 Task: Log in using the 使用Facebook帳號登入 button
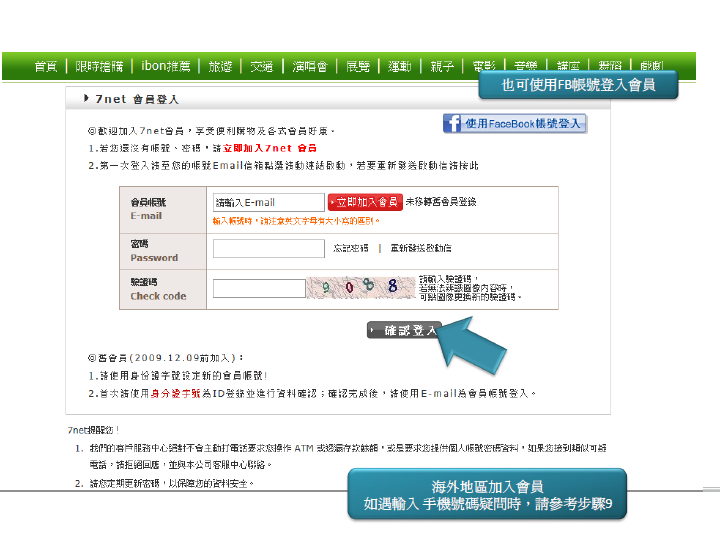515,124
